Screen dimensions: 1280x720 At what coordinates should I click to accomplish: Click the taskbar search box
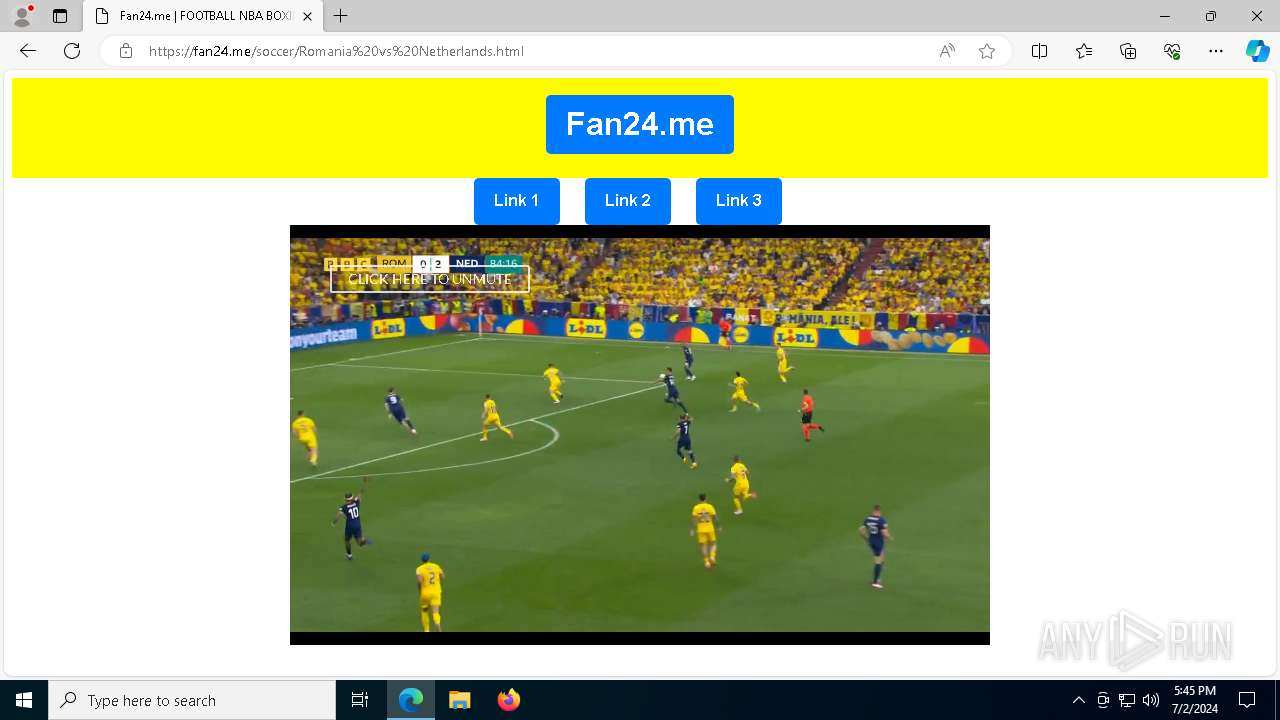(x=192, y=700)
